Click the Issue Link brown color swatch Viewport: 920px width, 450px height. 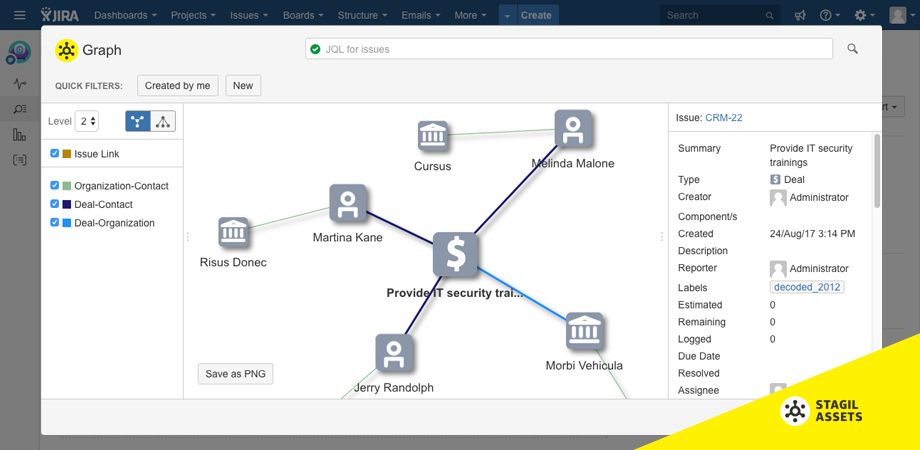pyautogui.click(x=67, y=154)
